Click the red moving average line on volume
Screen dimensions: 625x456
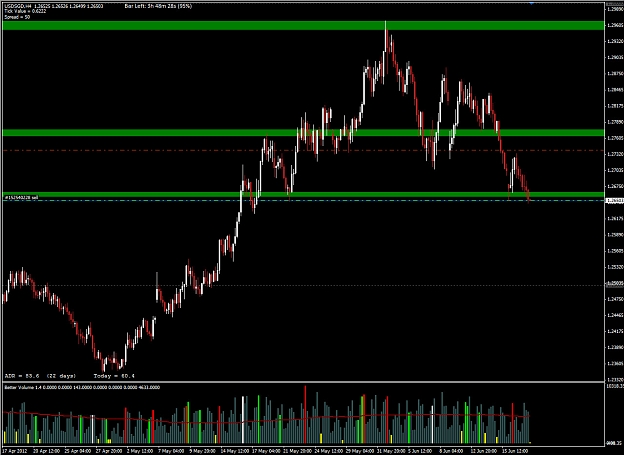(266, 419)
